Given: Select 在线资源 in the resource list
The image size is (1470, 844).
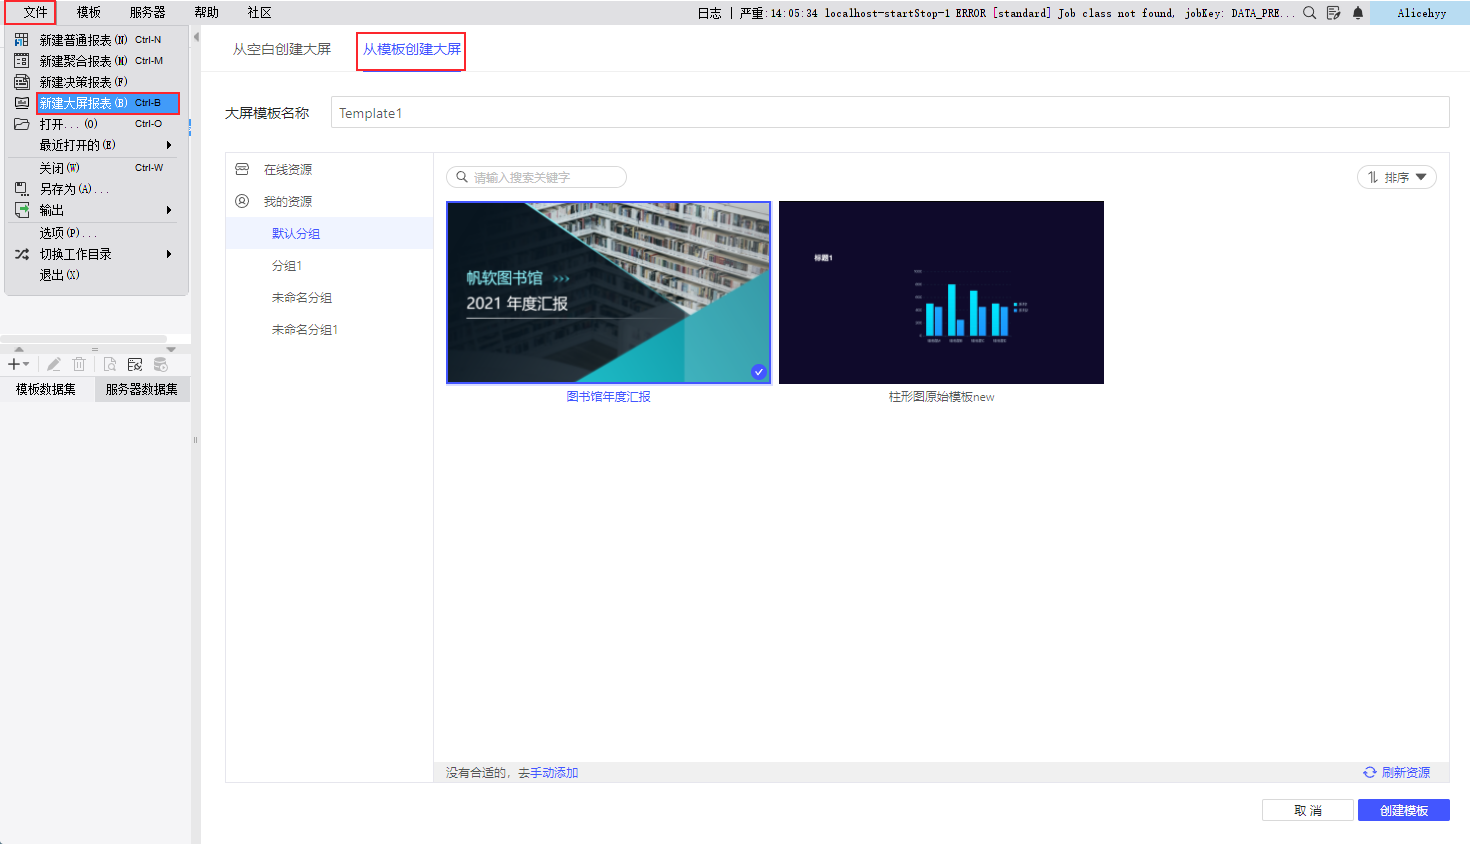Looking at the screenshot, I should (329, 169).
